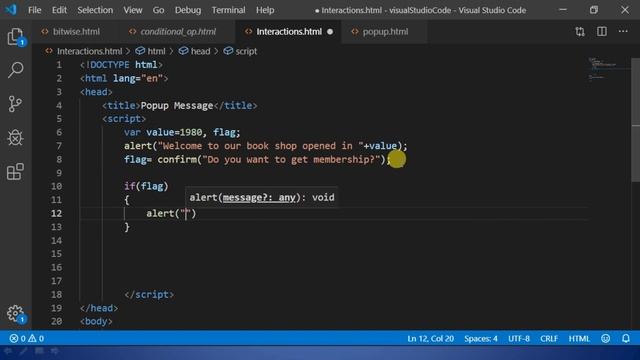Click the vertical editor scrollbar
This screenshot has height=360, width=640.
point(636,120)
